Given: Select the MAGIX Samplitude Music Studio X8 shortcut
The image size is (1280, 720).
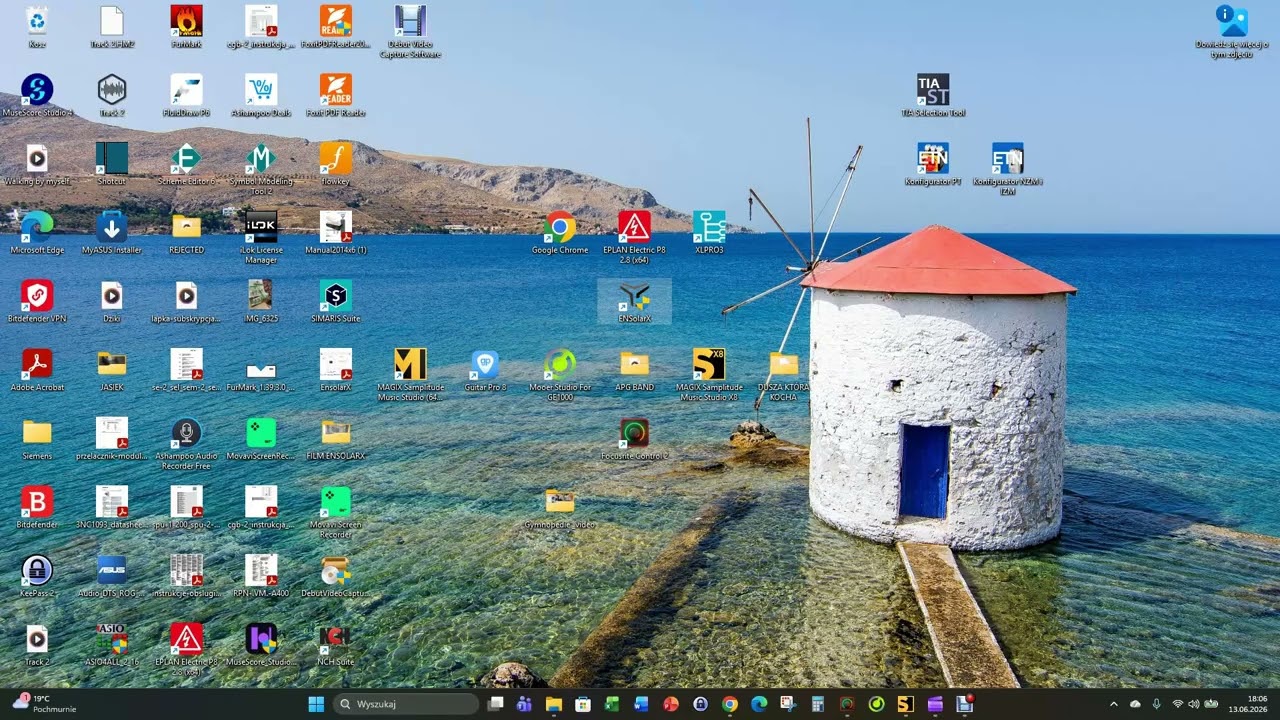Looking at the screenshot, I should pyautogui.click(x=709, y=374).
